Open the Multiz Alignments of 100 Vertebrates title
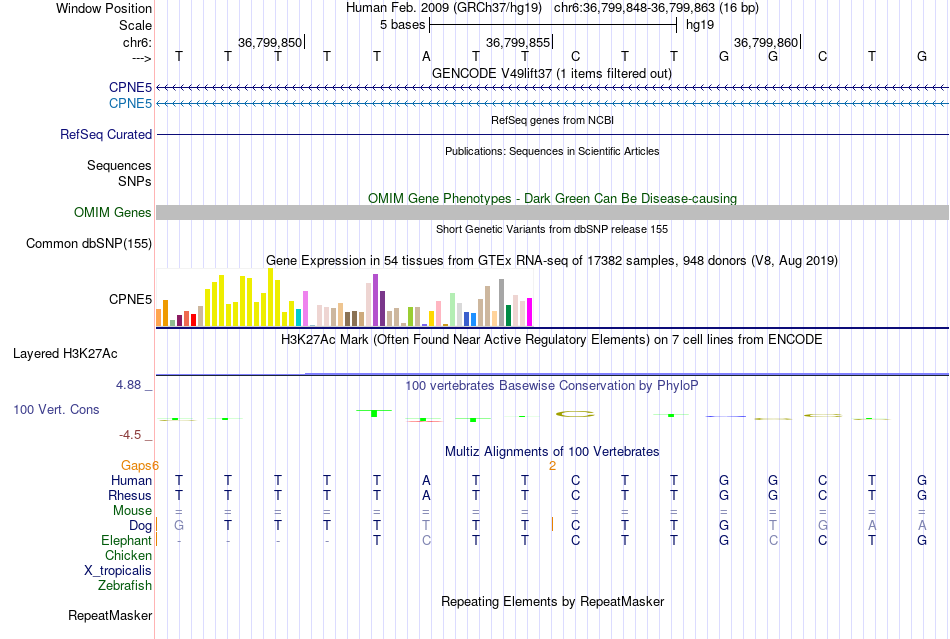950x639 pixels. tap(552, 452)
